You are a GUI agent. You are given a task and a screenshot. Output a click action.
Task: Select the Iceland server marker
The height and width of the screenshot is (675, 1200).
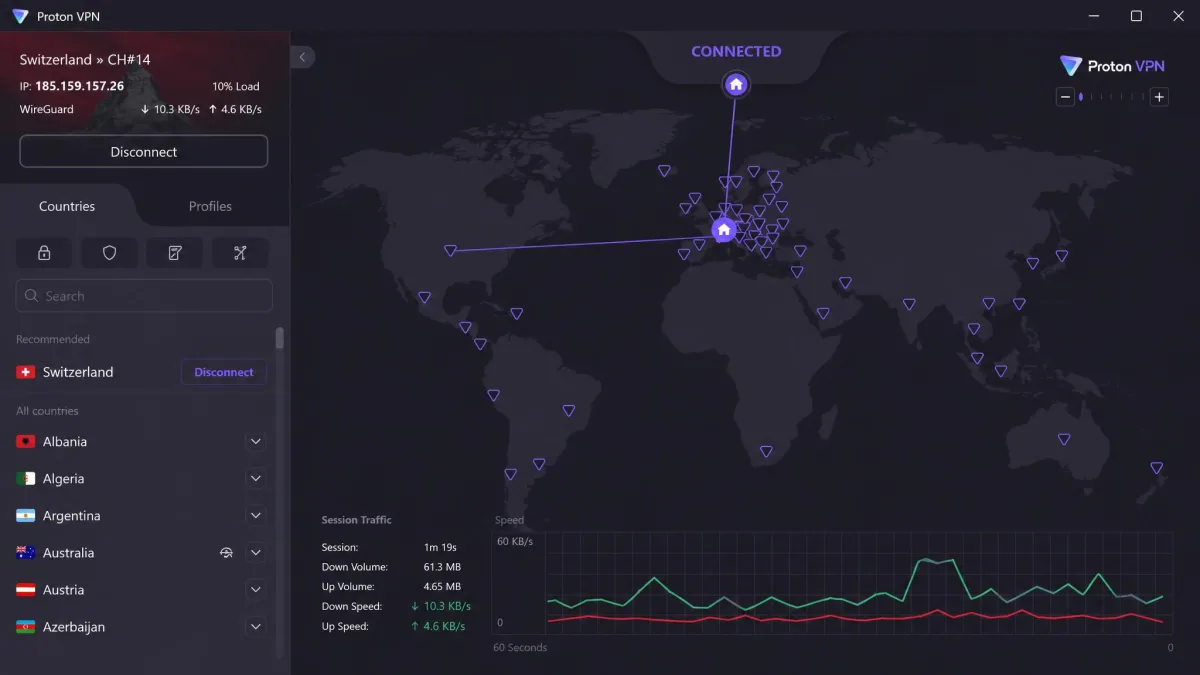pos(664,171)
